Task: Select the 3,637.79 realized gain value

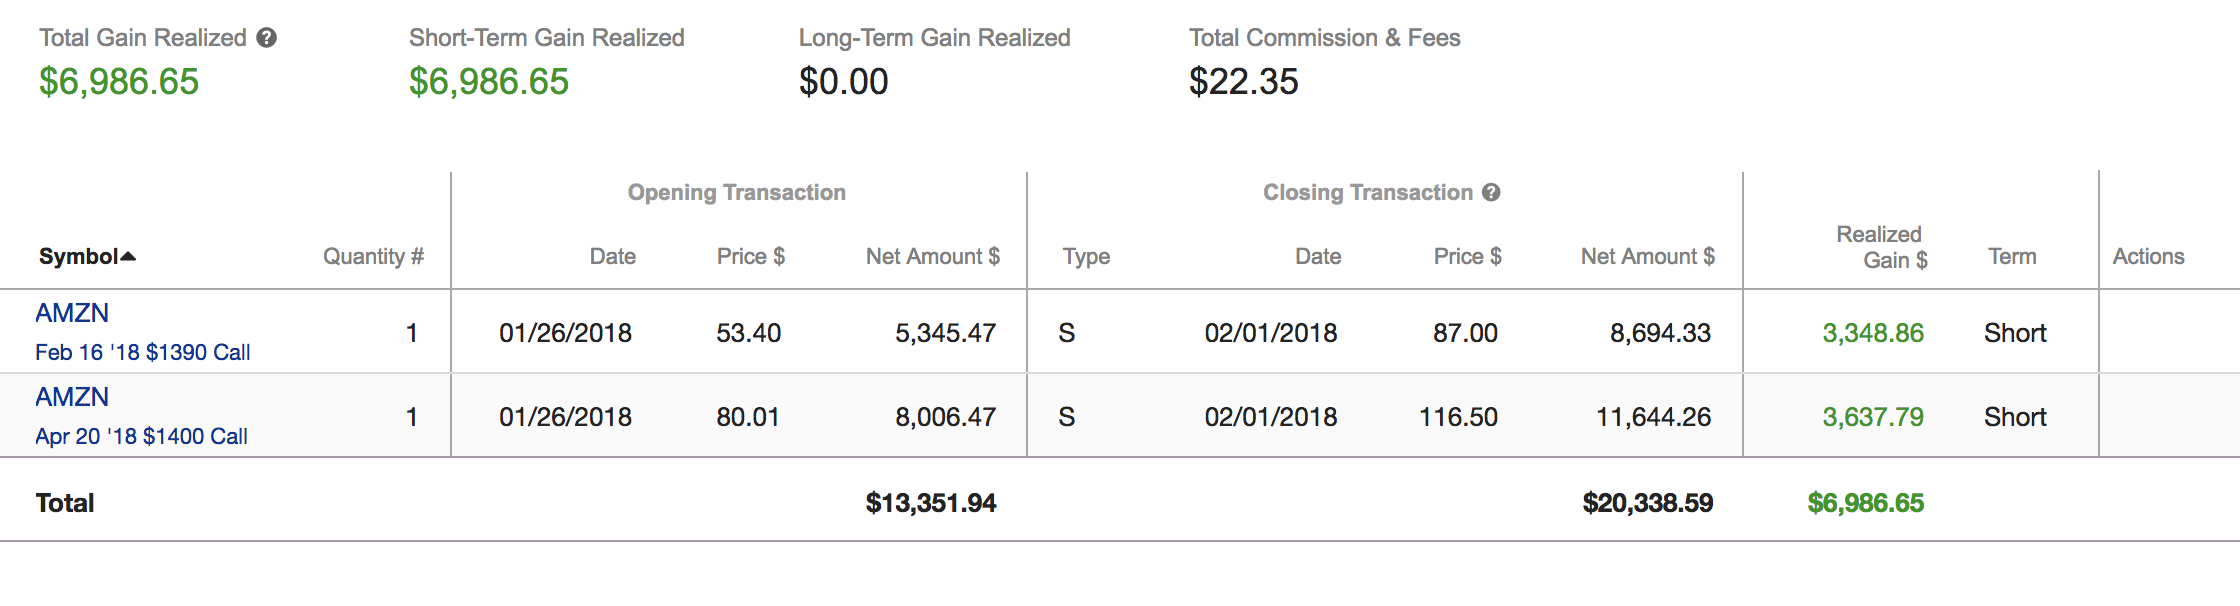Action: tap(1872, 417)
